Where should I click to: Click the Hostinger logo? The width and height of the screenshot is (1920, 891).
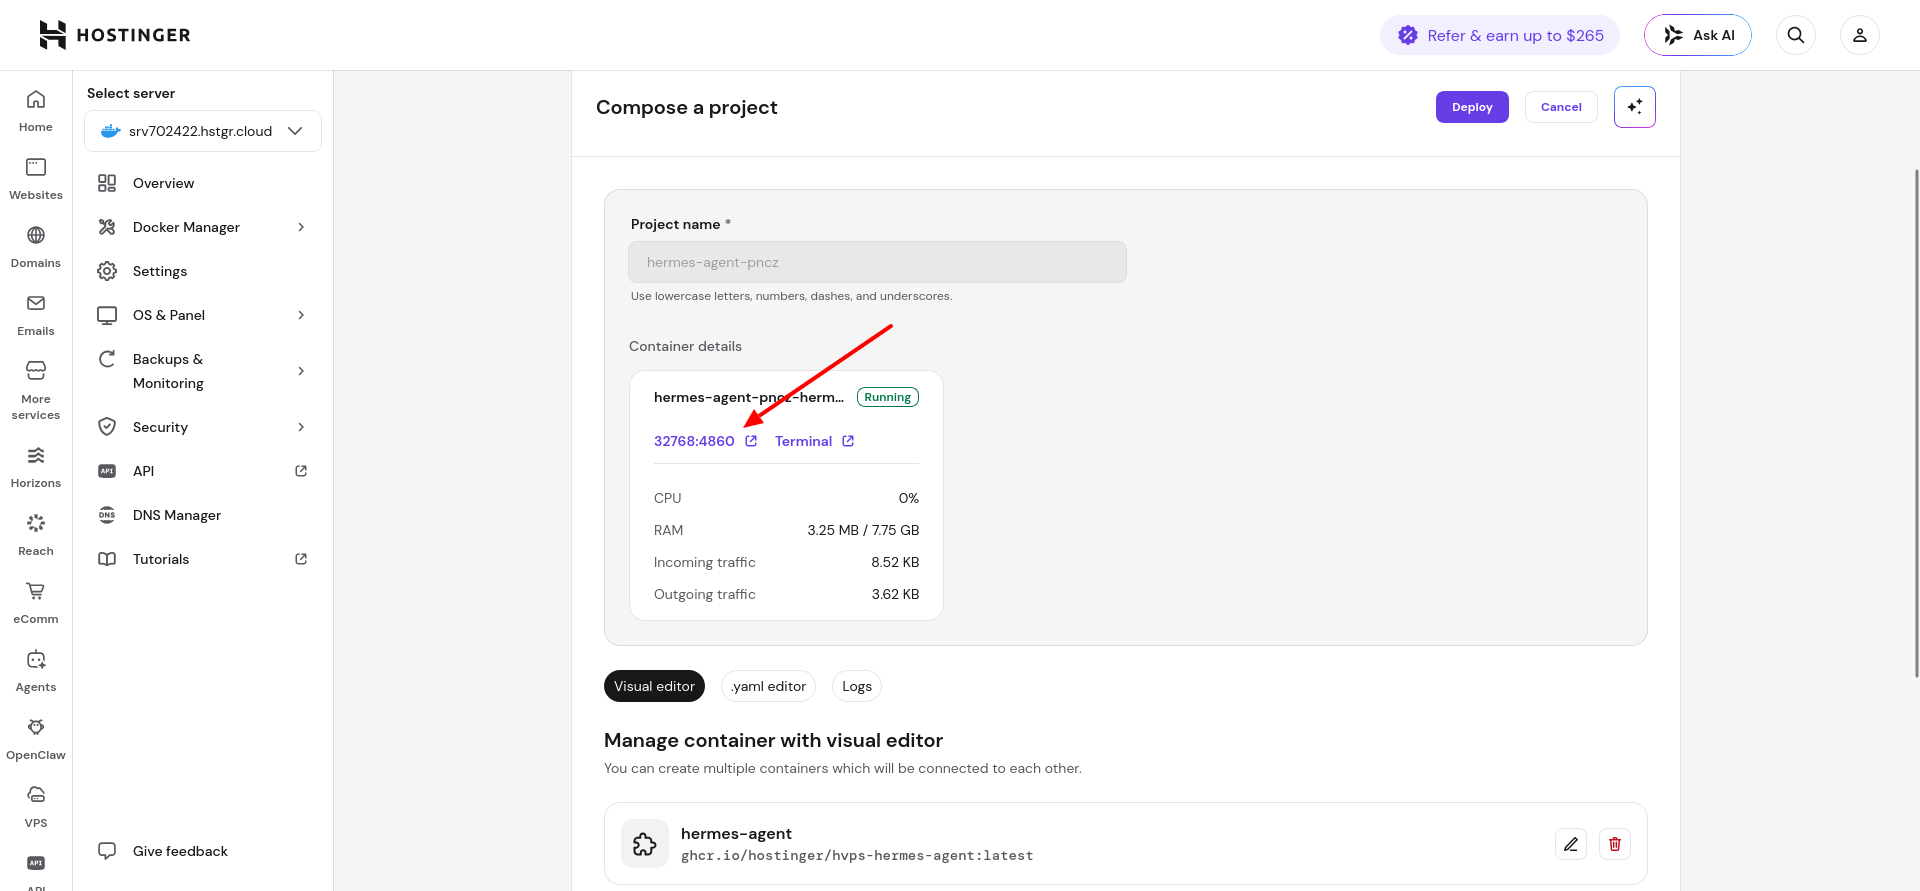click(x=114, y=35)
